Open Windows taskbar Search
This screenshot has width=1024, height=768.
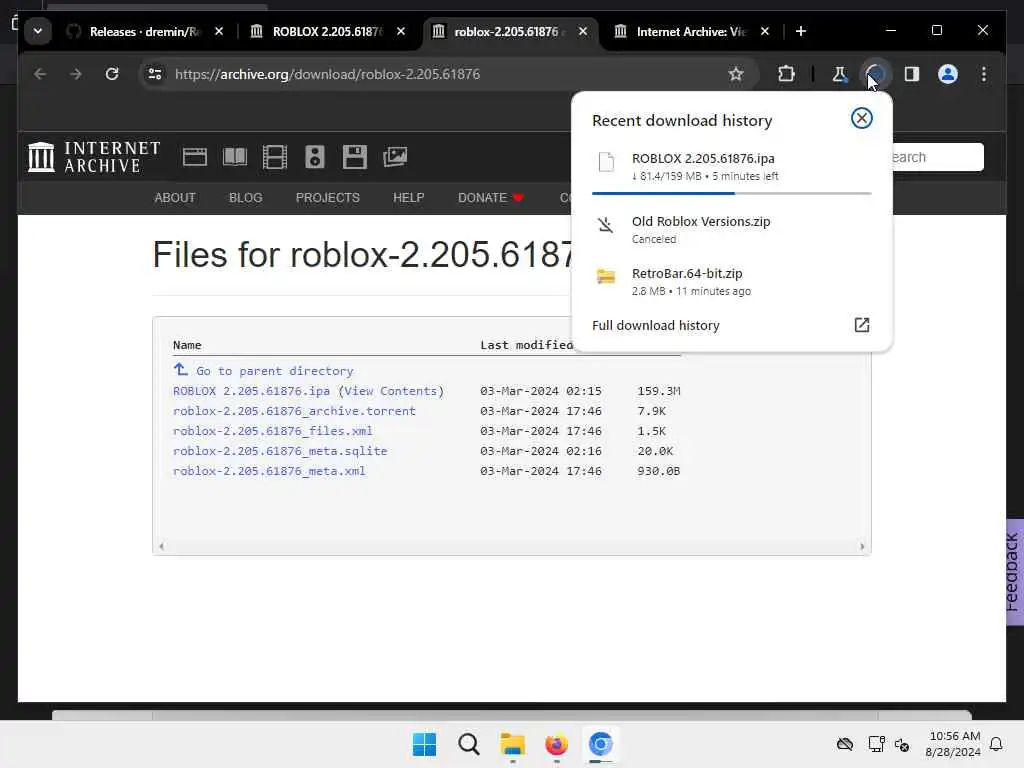point(469,744)
